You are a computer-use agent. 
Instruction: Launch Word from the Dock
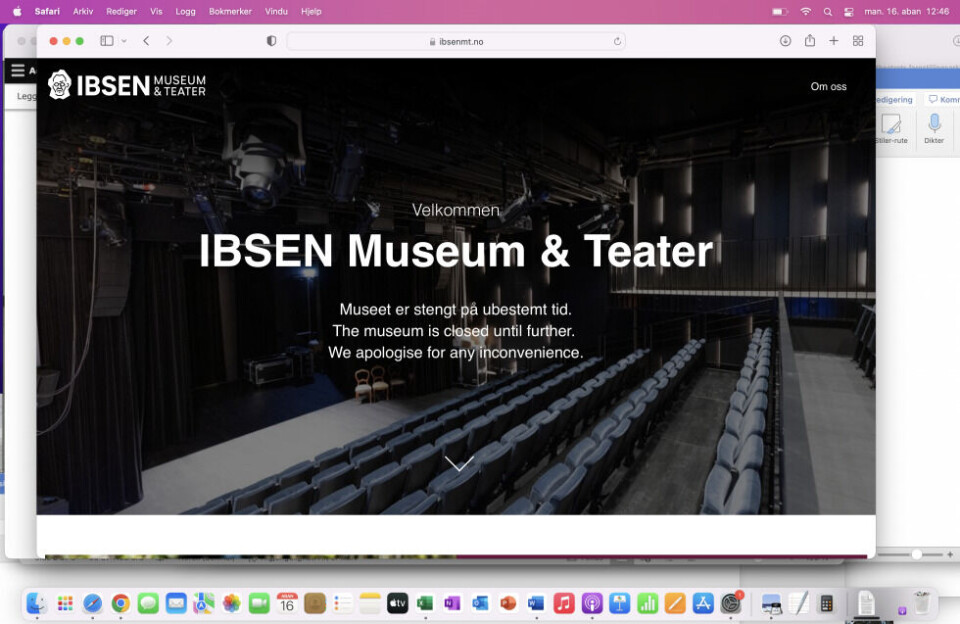[536, 603]
